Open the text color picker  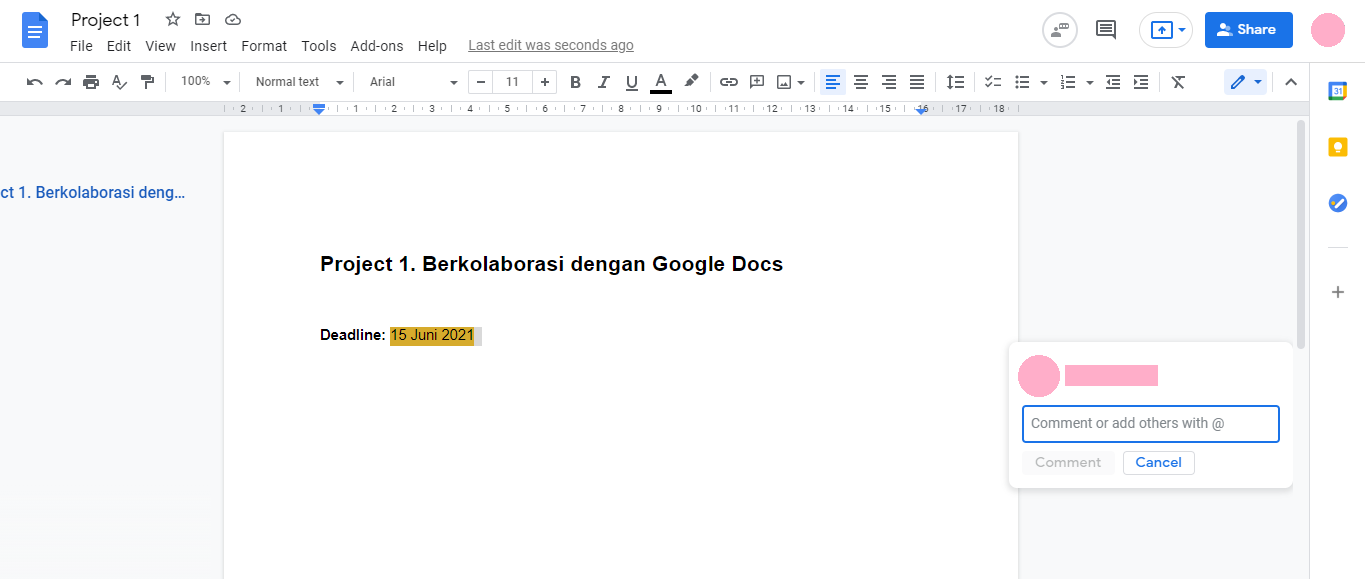(660, 82)
